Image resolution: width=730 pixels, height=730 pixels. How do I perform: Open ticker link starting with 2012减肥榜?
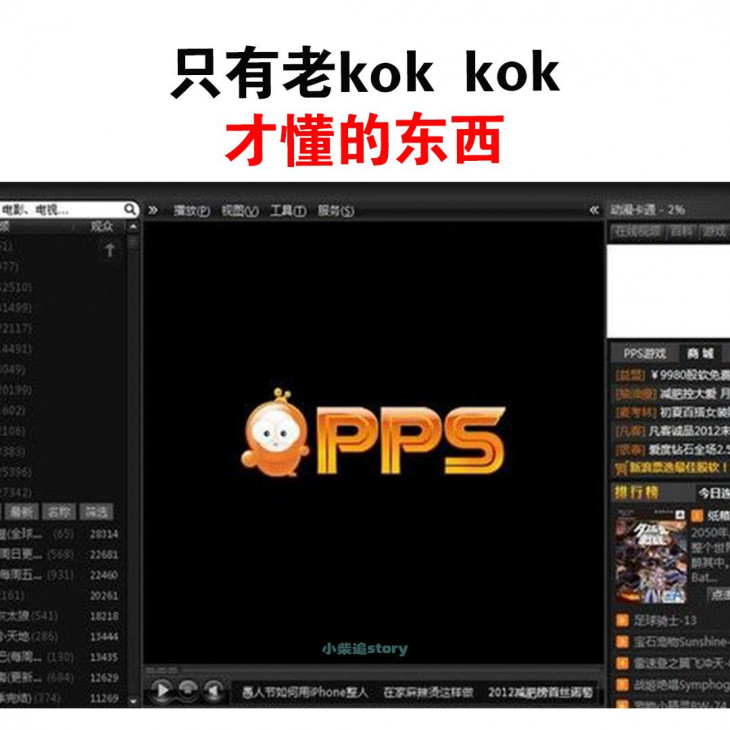pos(541,692)
